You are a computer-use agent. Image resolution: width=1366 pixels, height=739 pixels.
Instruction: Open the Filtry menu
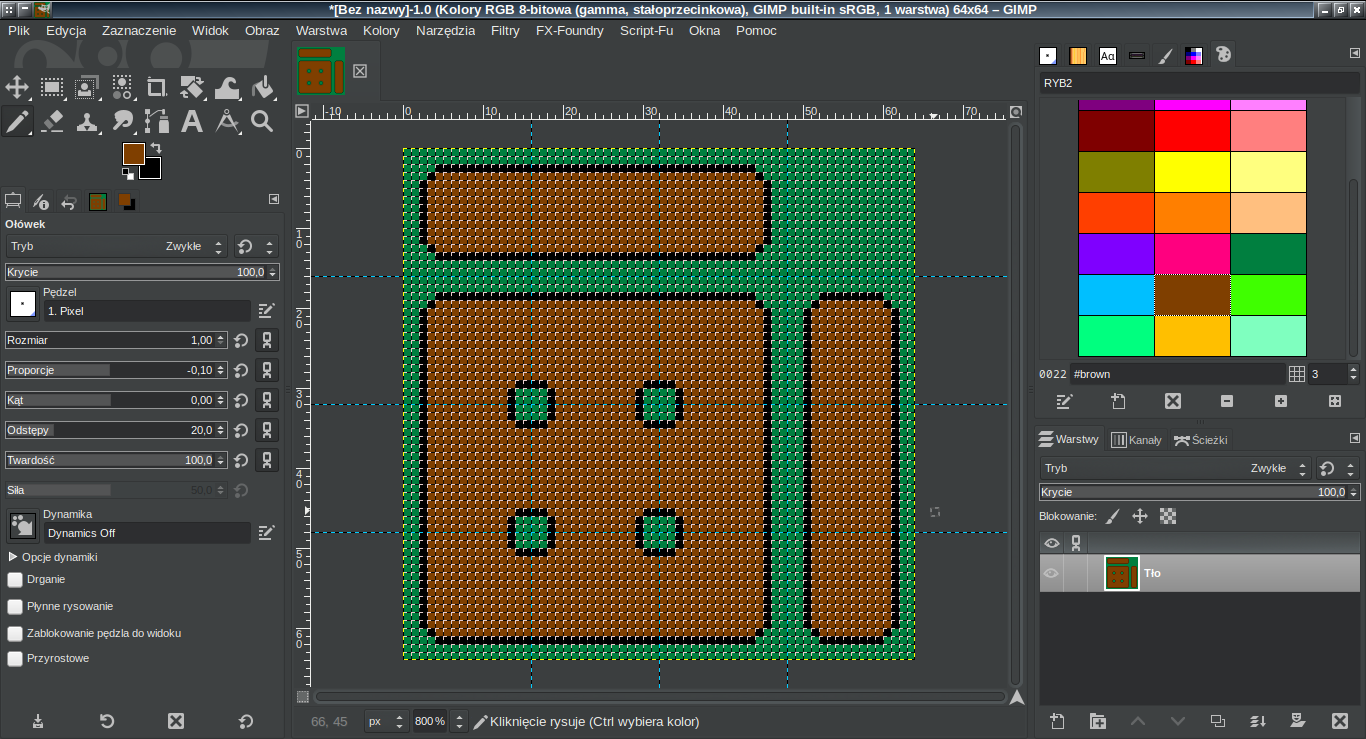(505, 30)
